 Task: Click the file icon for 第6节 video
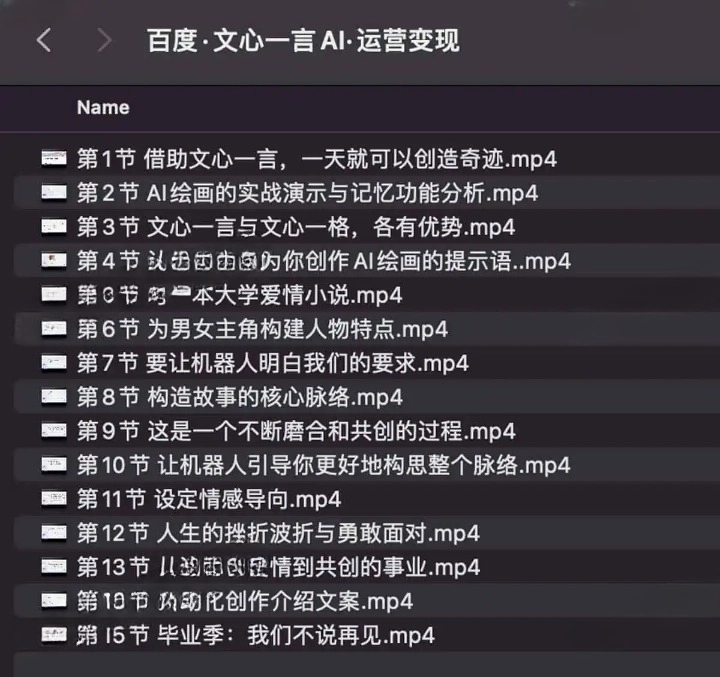tap(54, 329)
